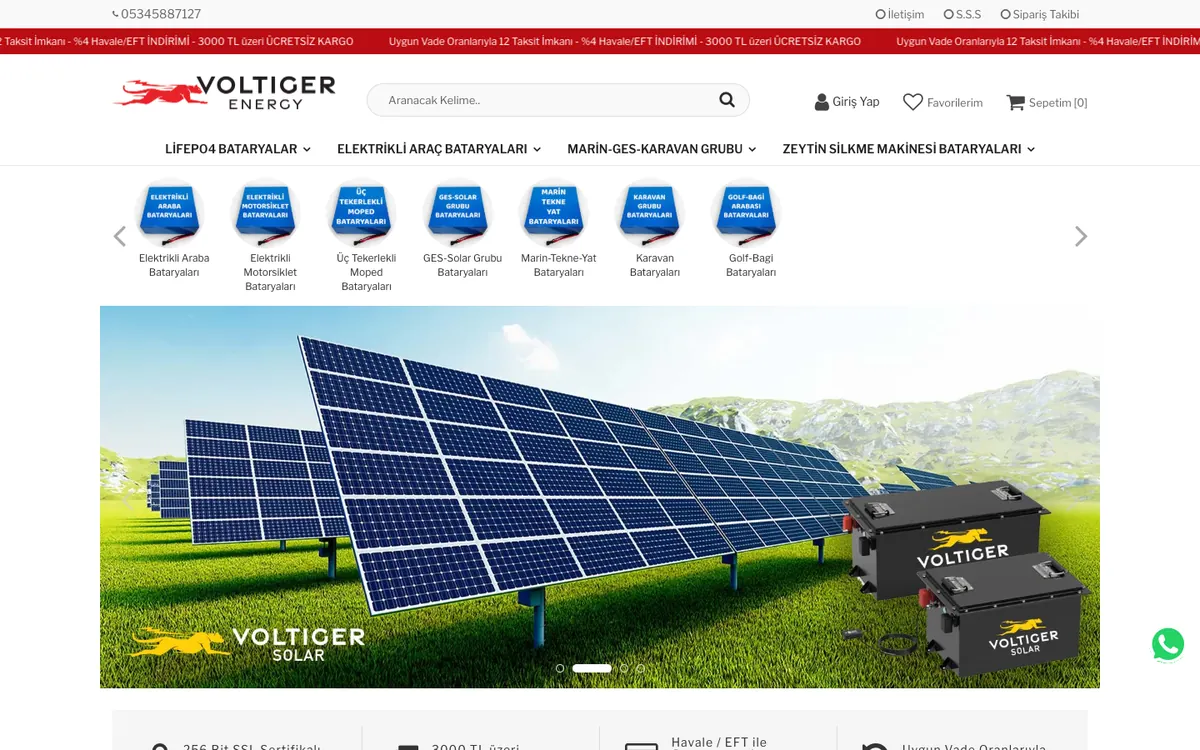Click the Favorilerim heart icon

pyautogui.click(x=913, y=102)
